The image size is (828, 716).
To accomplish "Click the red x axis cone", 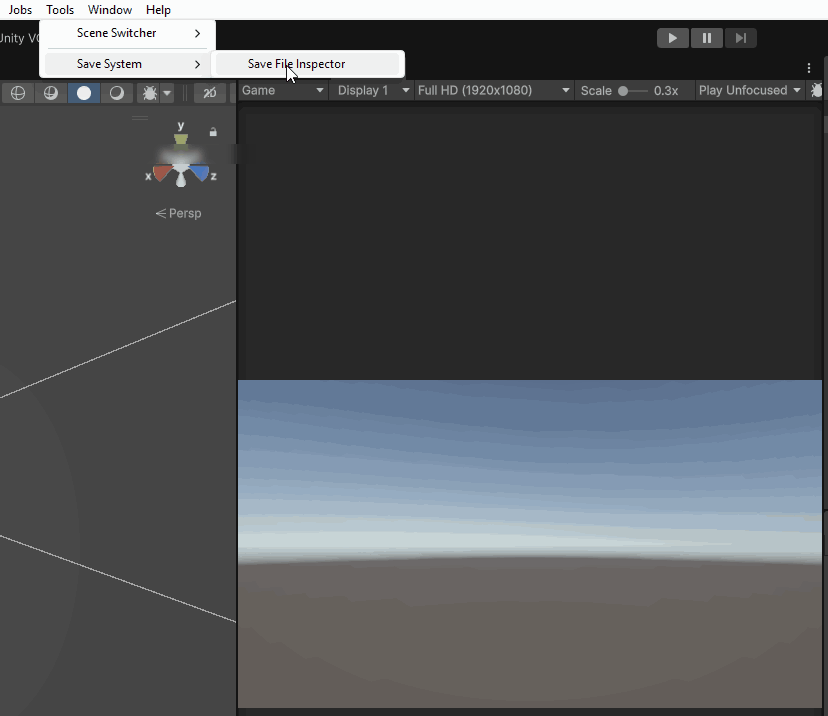I will pyautogui.click(x=162, y=173).
